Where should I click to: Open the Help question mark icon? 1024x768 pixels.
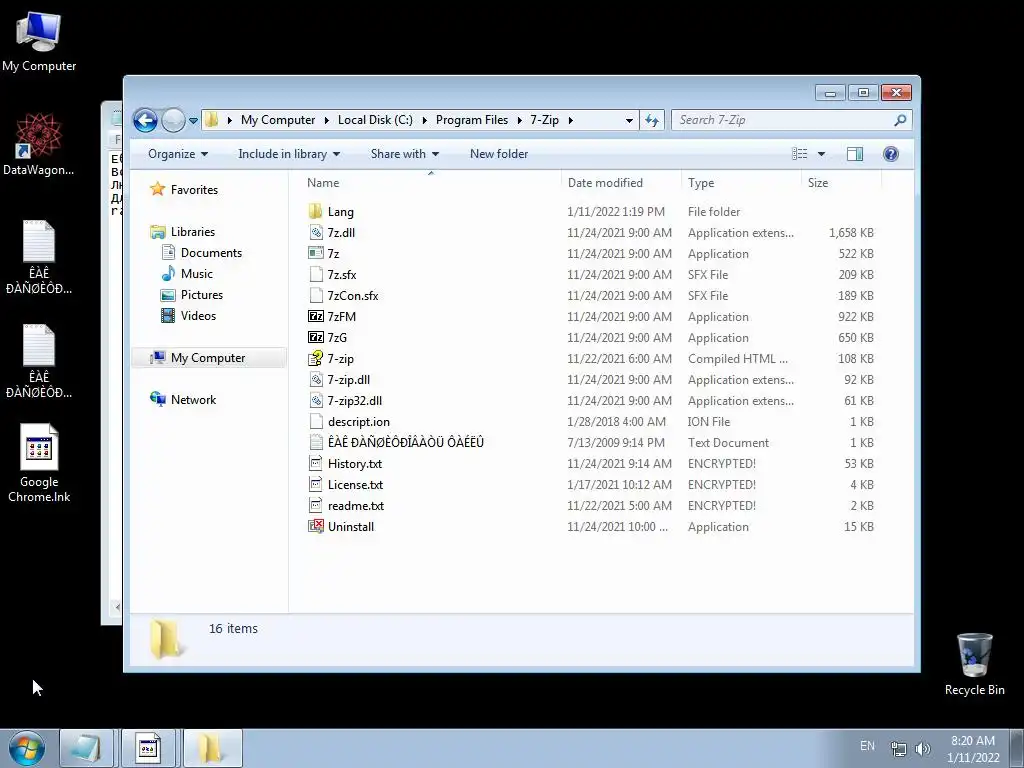[891, 154]
